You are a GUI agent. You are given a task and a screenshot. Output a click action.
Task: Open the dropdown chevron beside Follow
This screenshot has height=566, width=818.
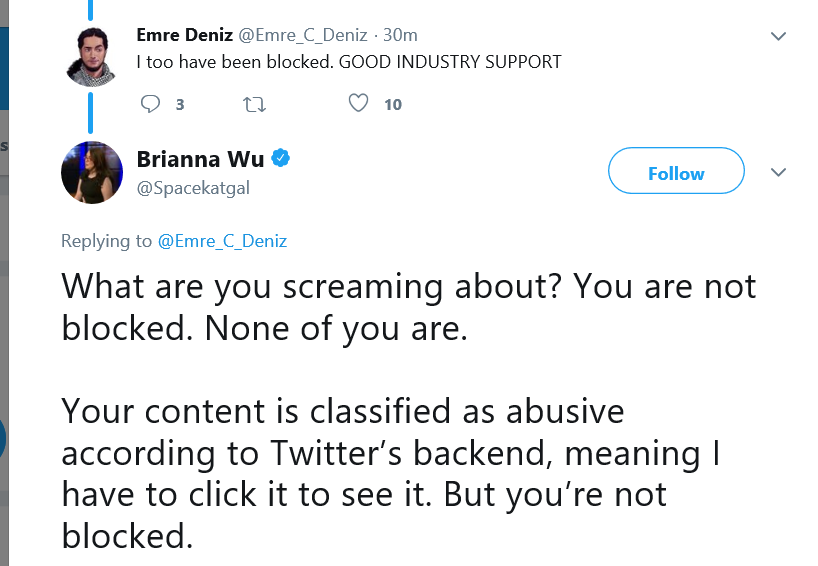pyautogui.click(x=778, y=172)
